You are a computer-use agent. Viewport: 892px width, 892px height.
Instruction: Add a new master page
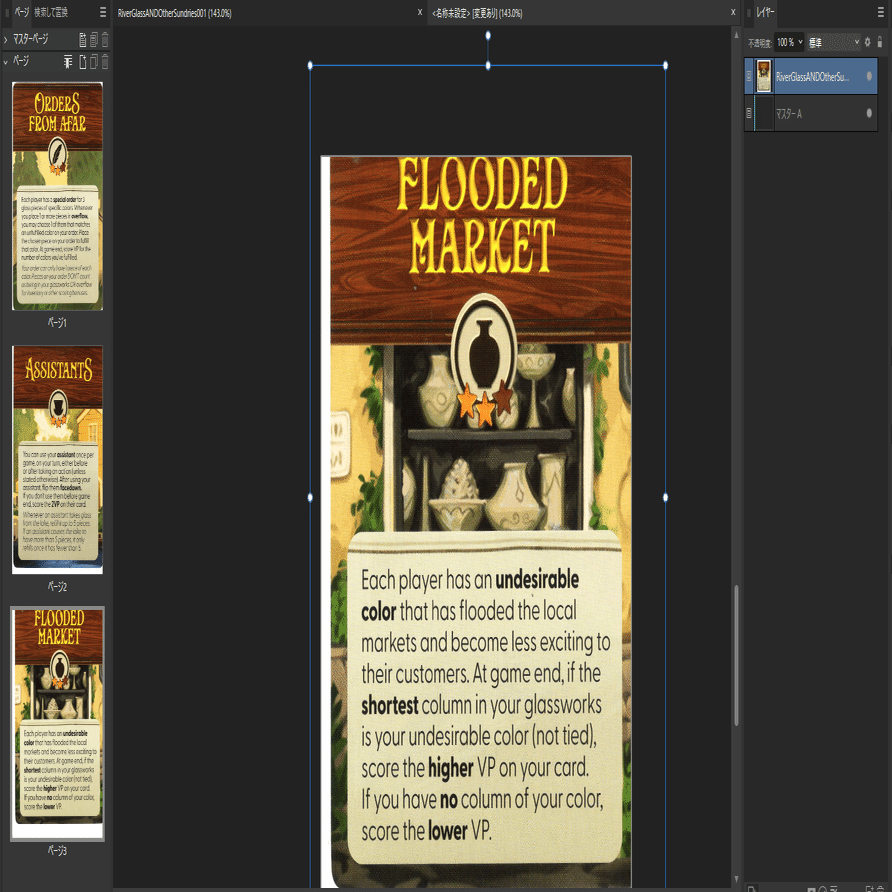click(82, 39)
